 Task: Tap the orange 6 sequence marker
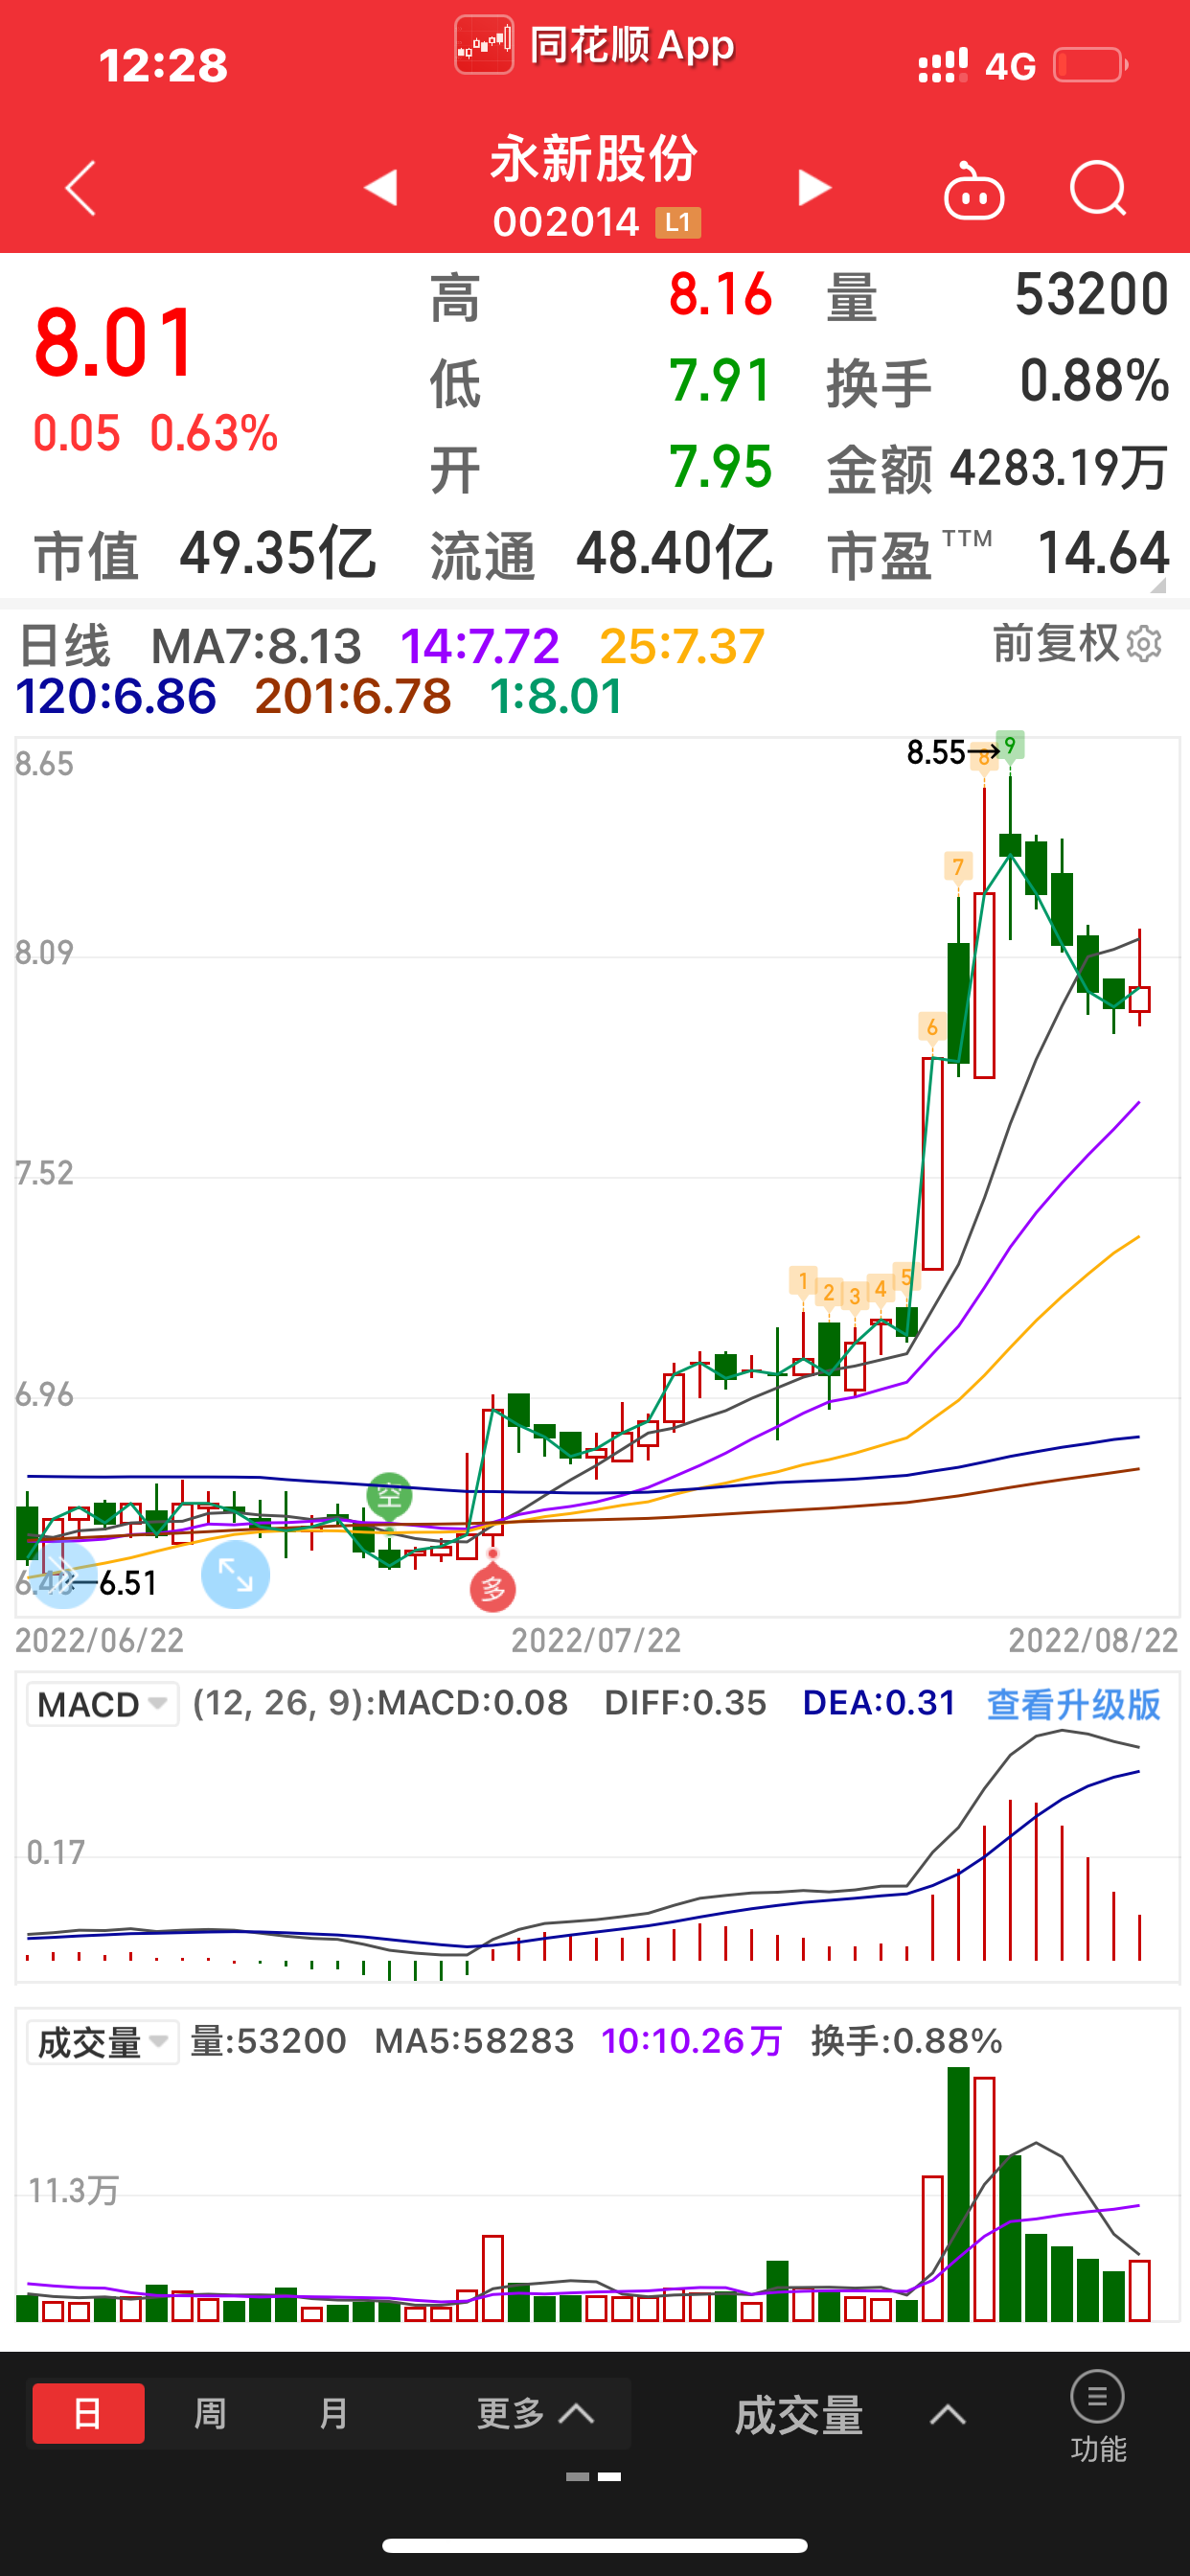(x=932, y=1027)
